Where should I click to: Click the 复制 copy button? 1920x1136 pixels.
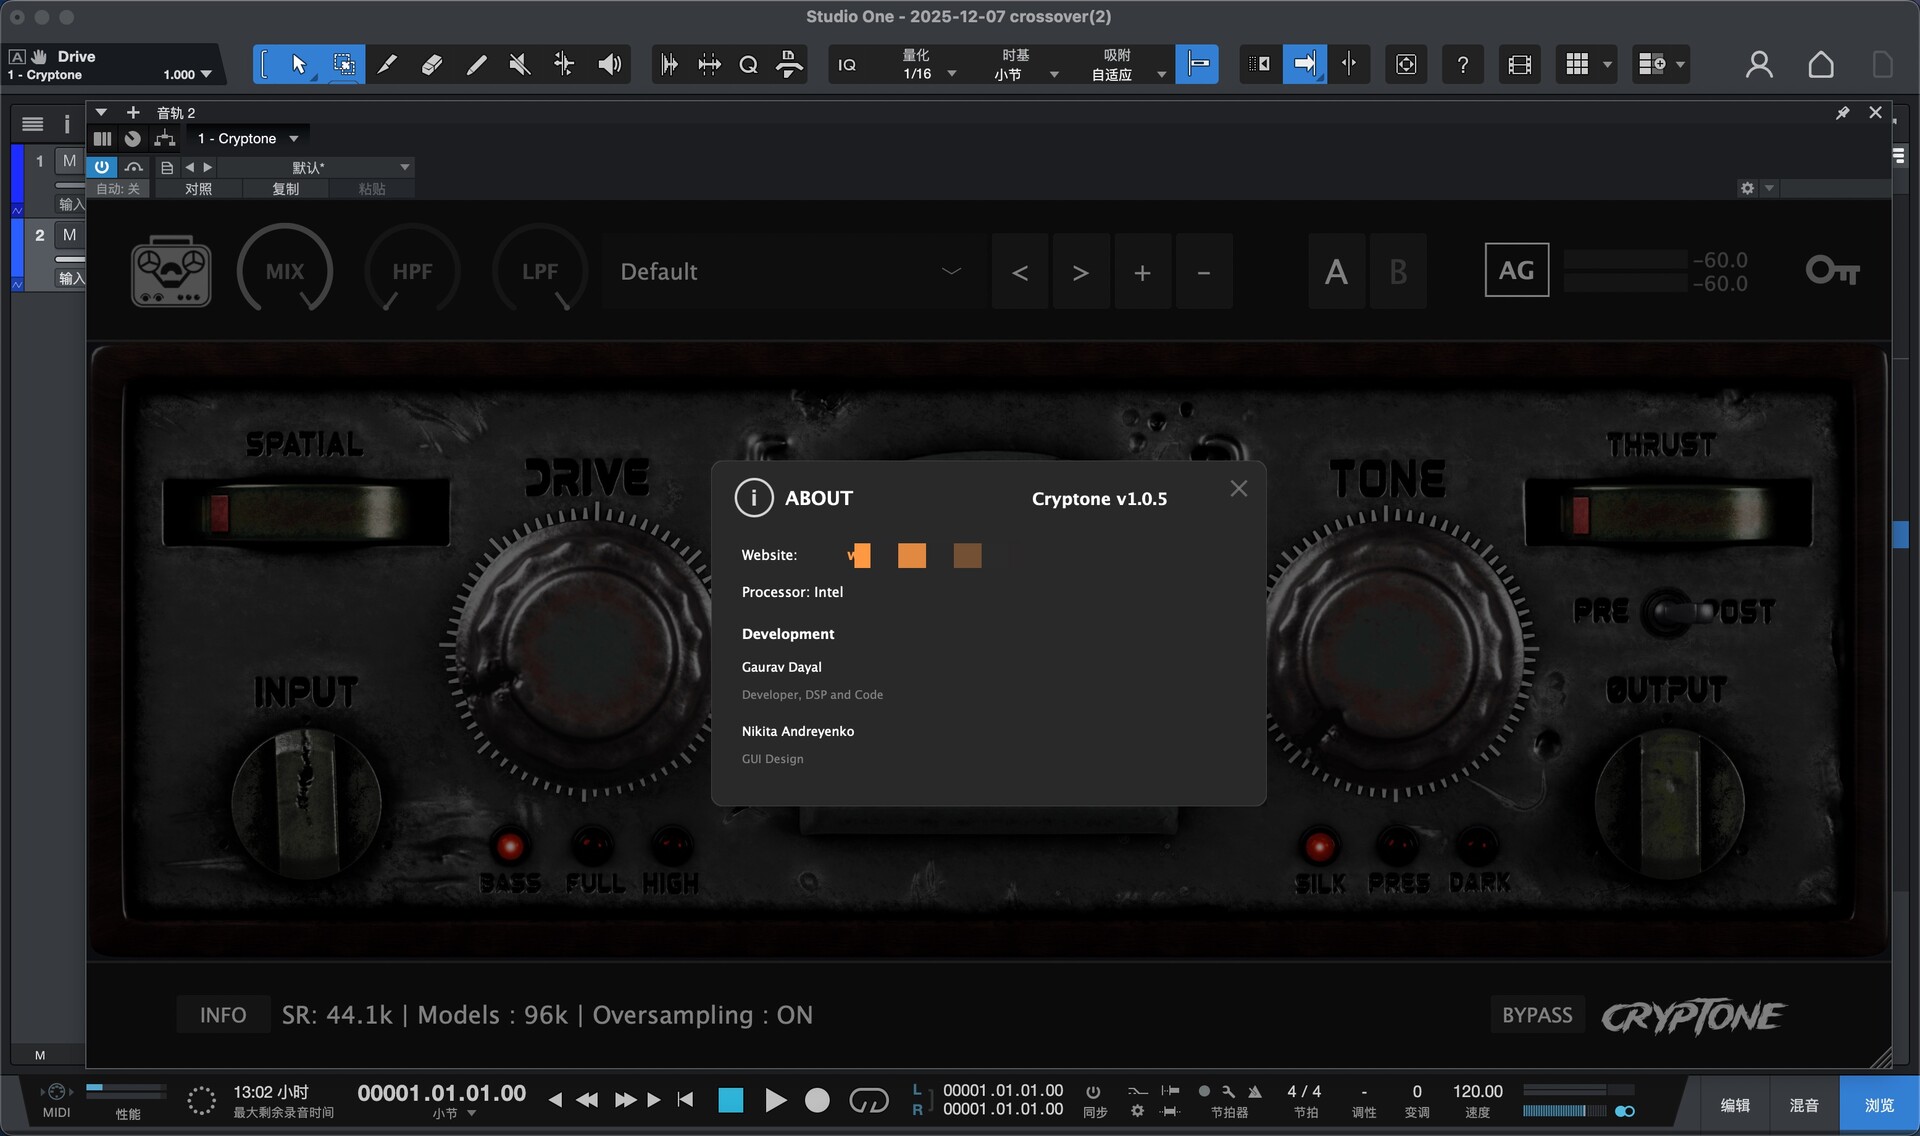[286, 189]
